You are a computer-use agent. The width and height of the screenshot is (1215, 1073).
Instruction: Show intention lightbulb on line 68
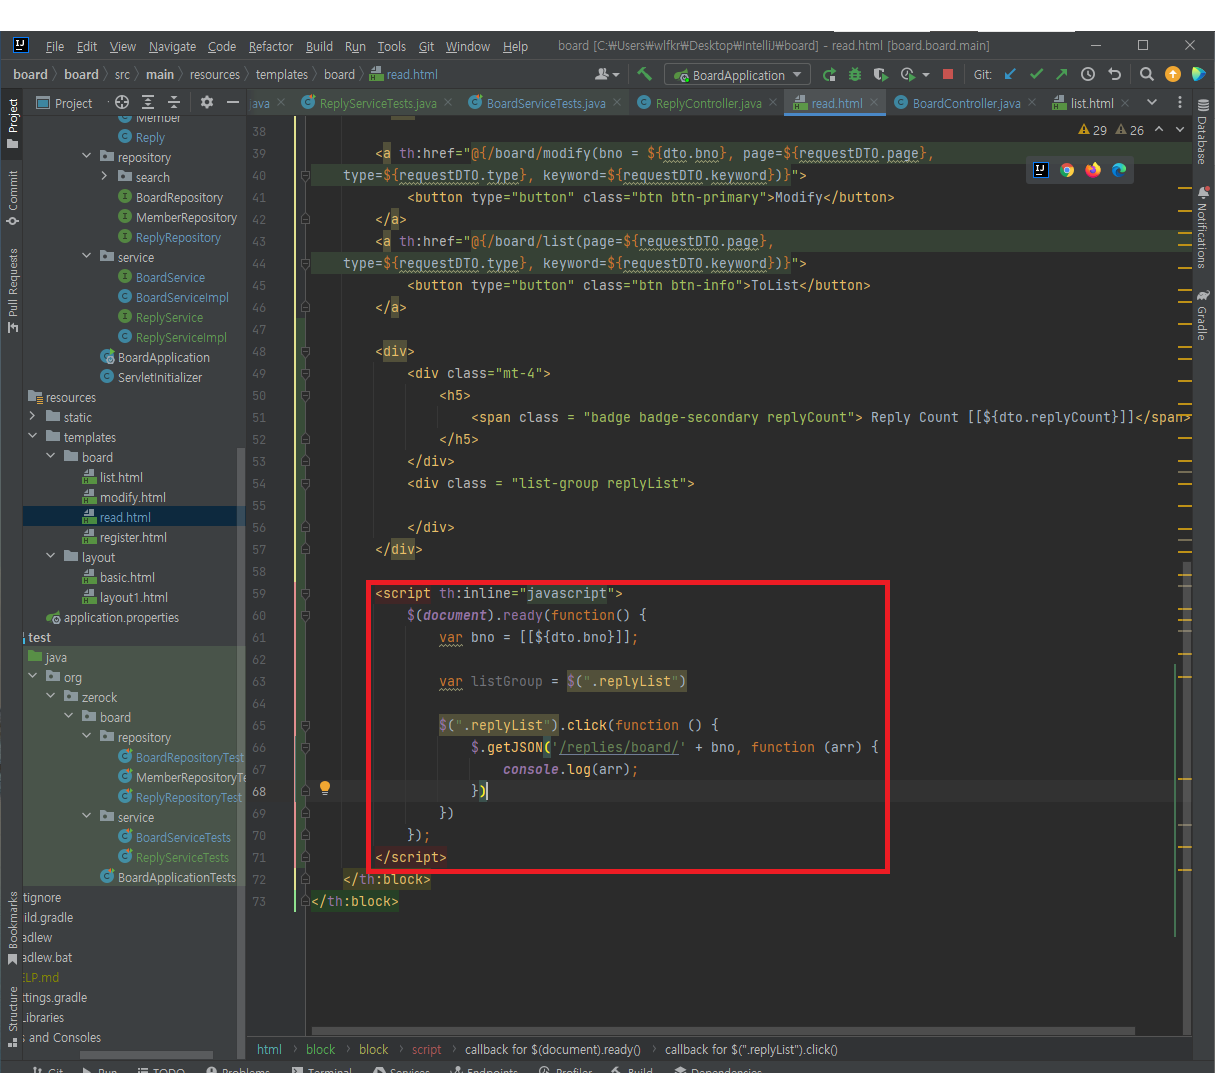click(325, 788)
